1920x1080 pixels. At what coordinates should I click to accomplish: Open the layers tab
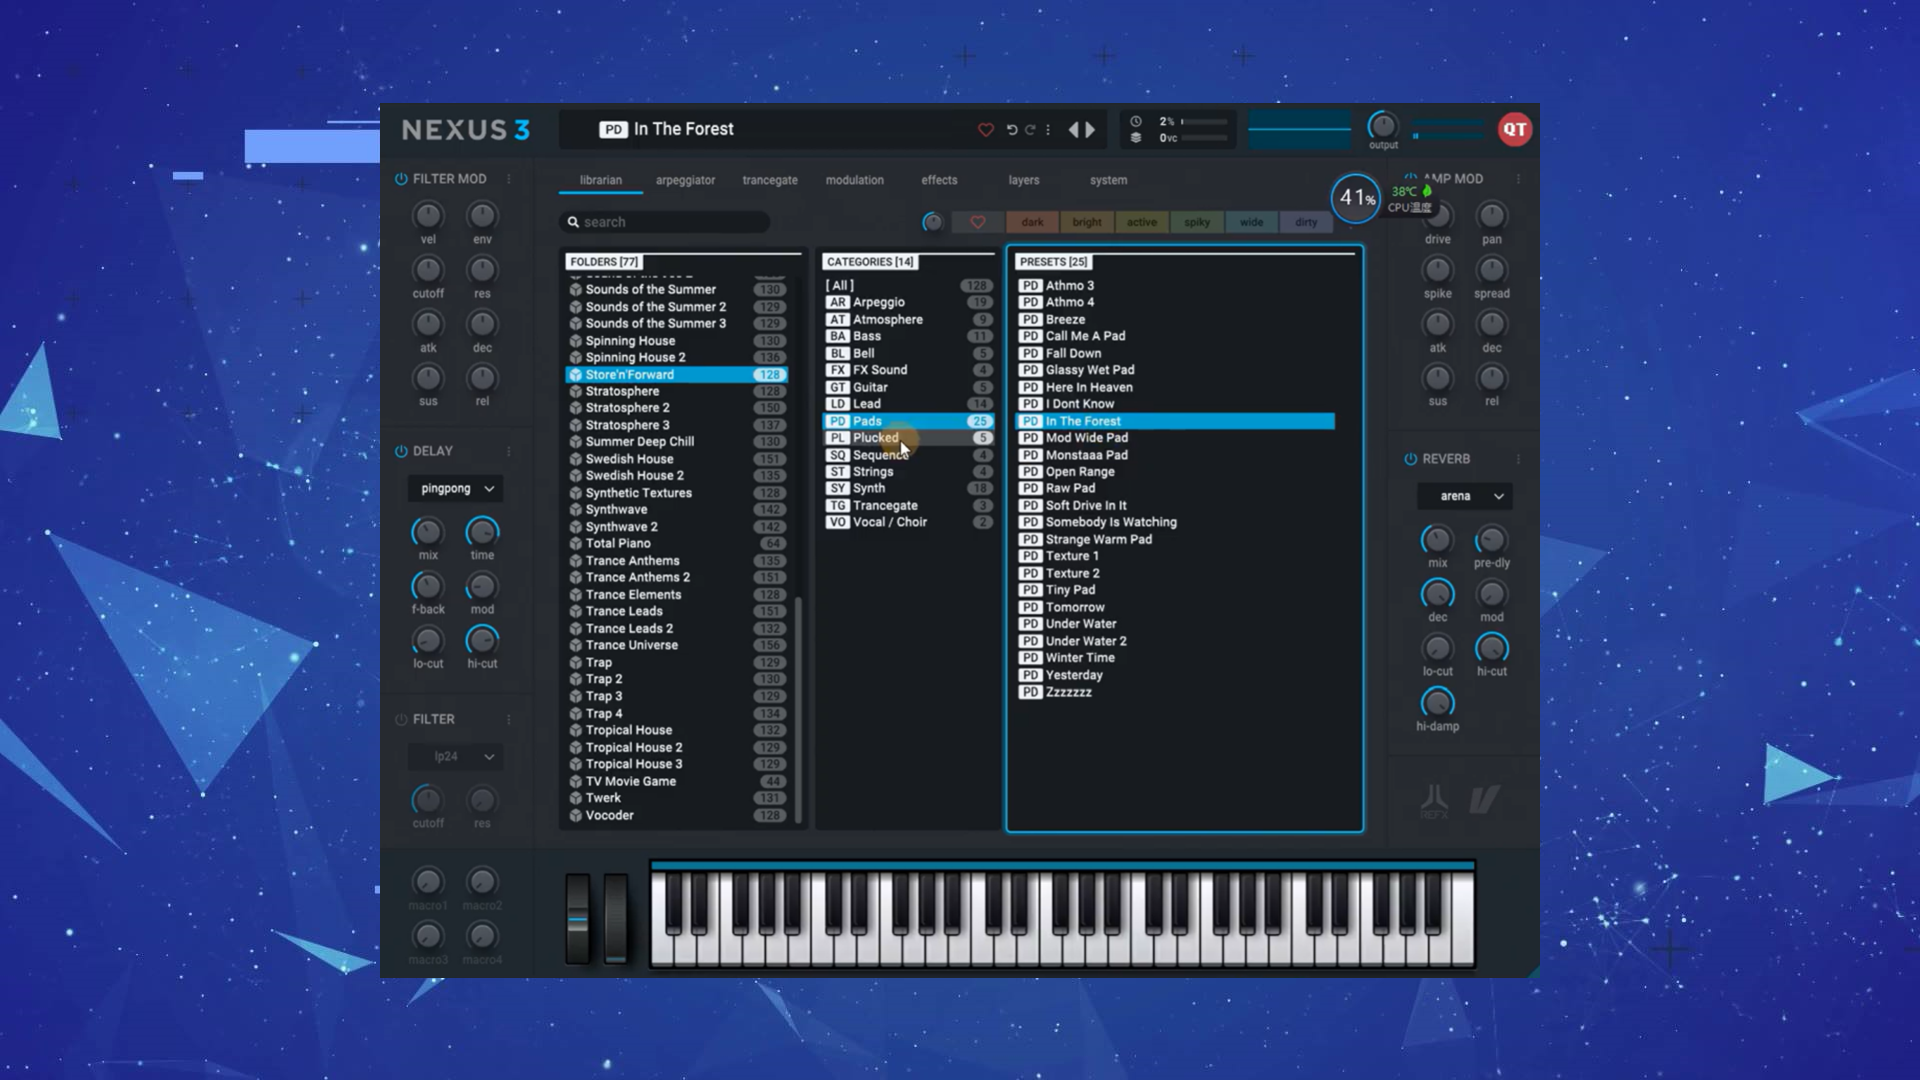pos(1024,180)
